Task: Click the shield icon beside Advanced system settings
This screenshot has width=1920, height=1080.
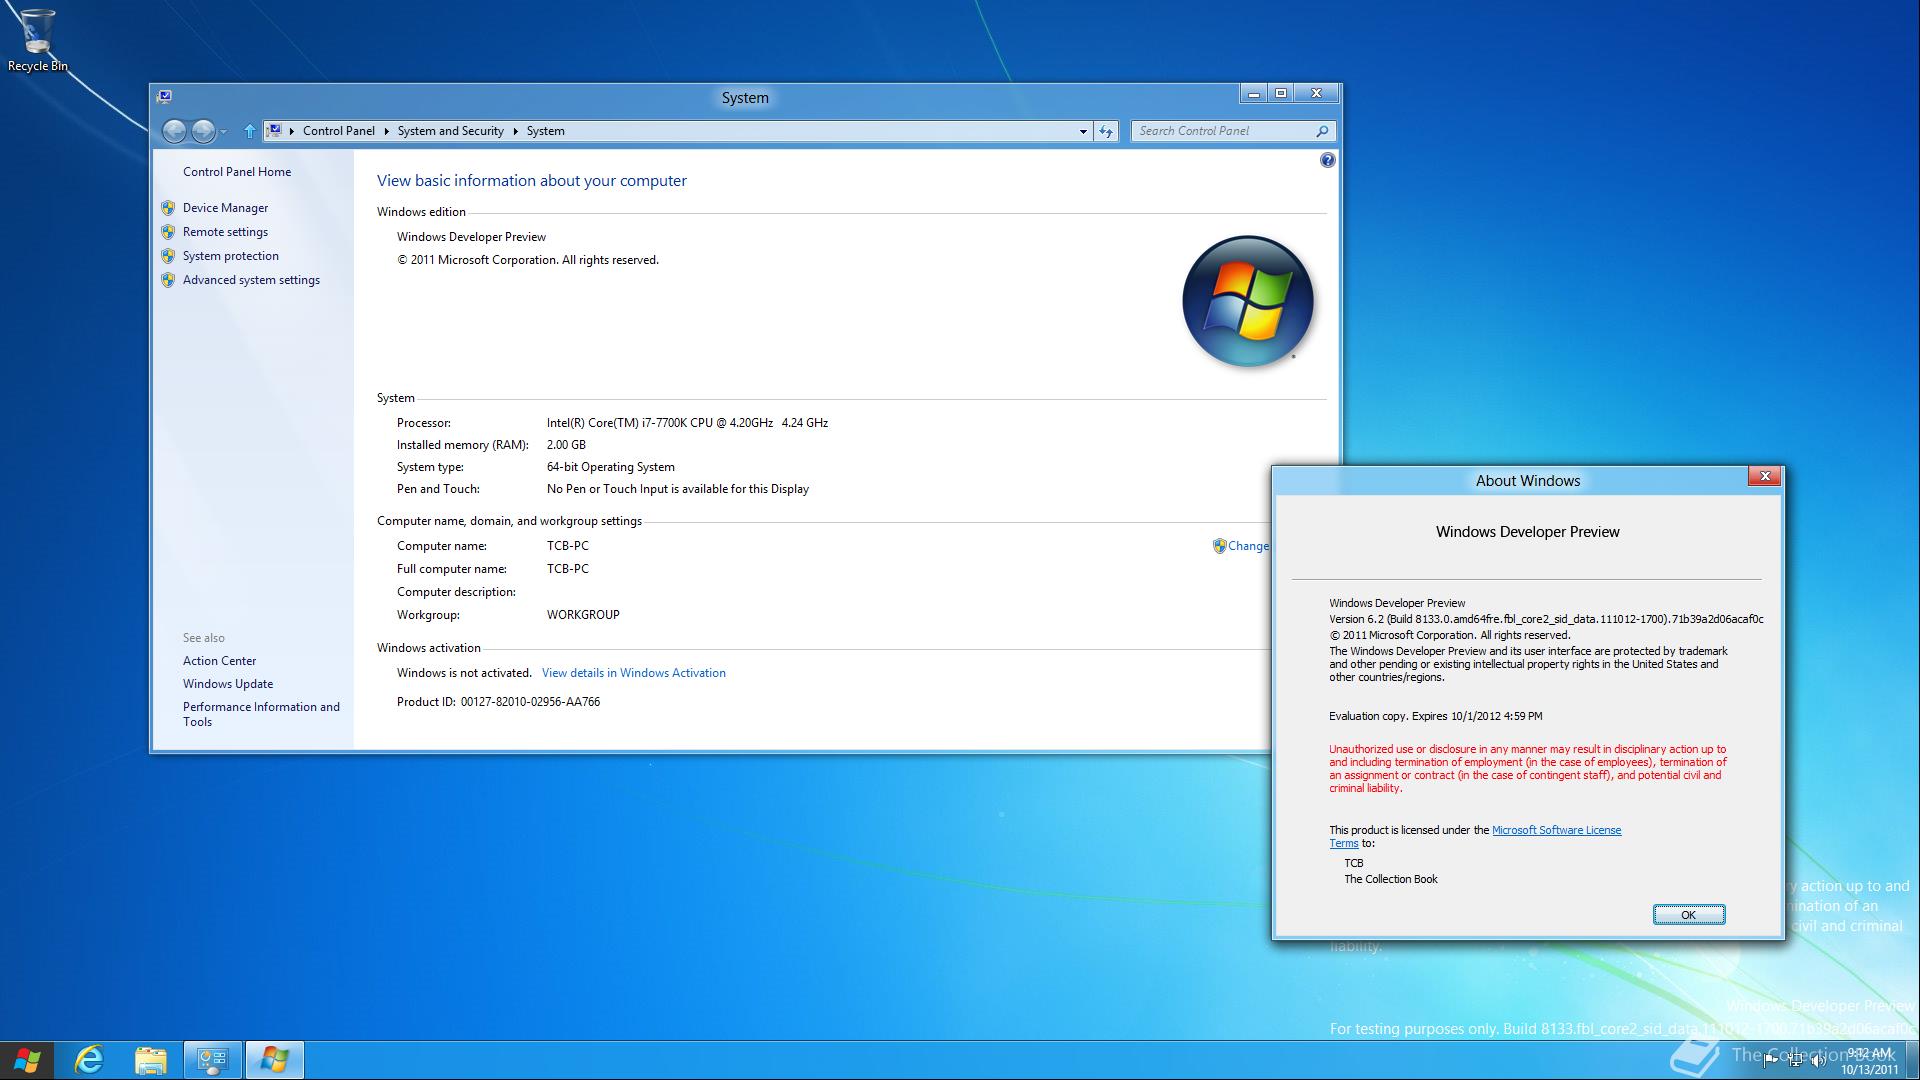Action: coord(168,280)
